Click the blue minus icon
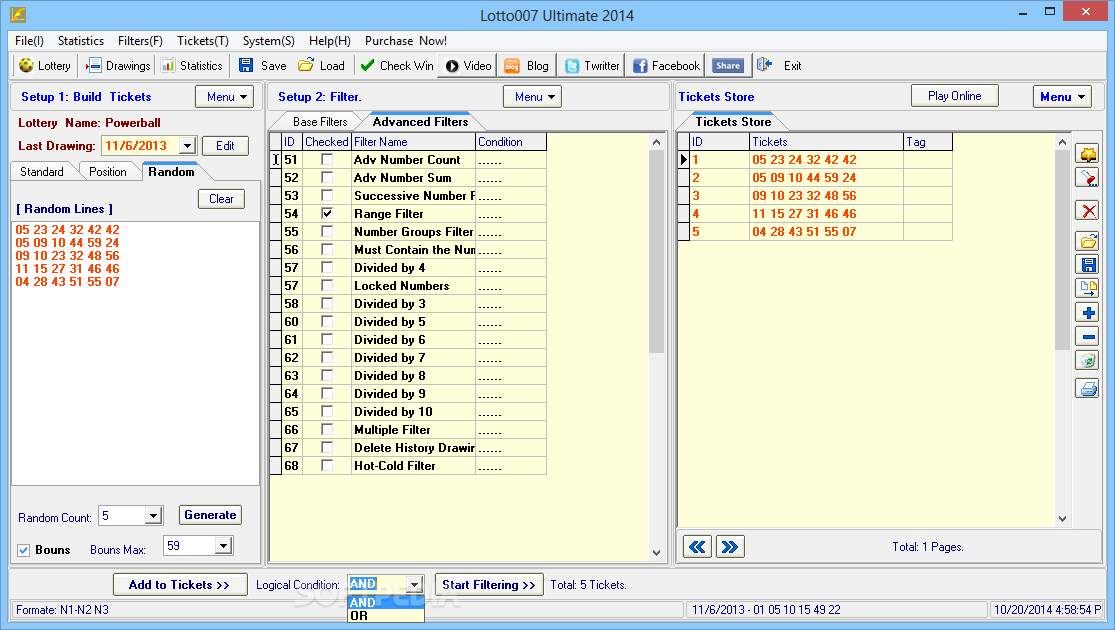Image resolution: width=1115 pixels, height=630 pixels. point(1087,336)
